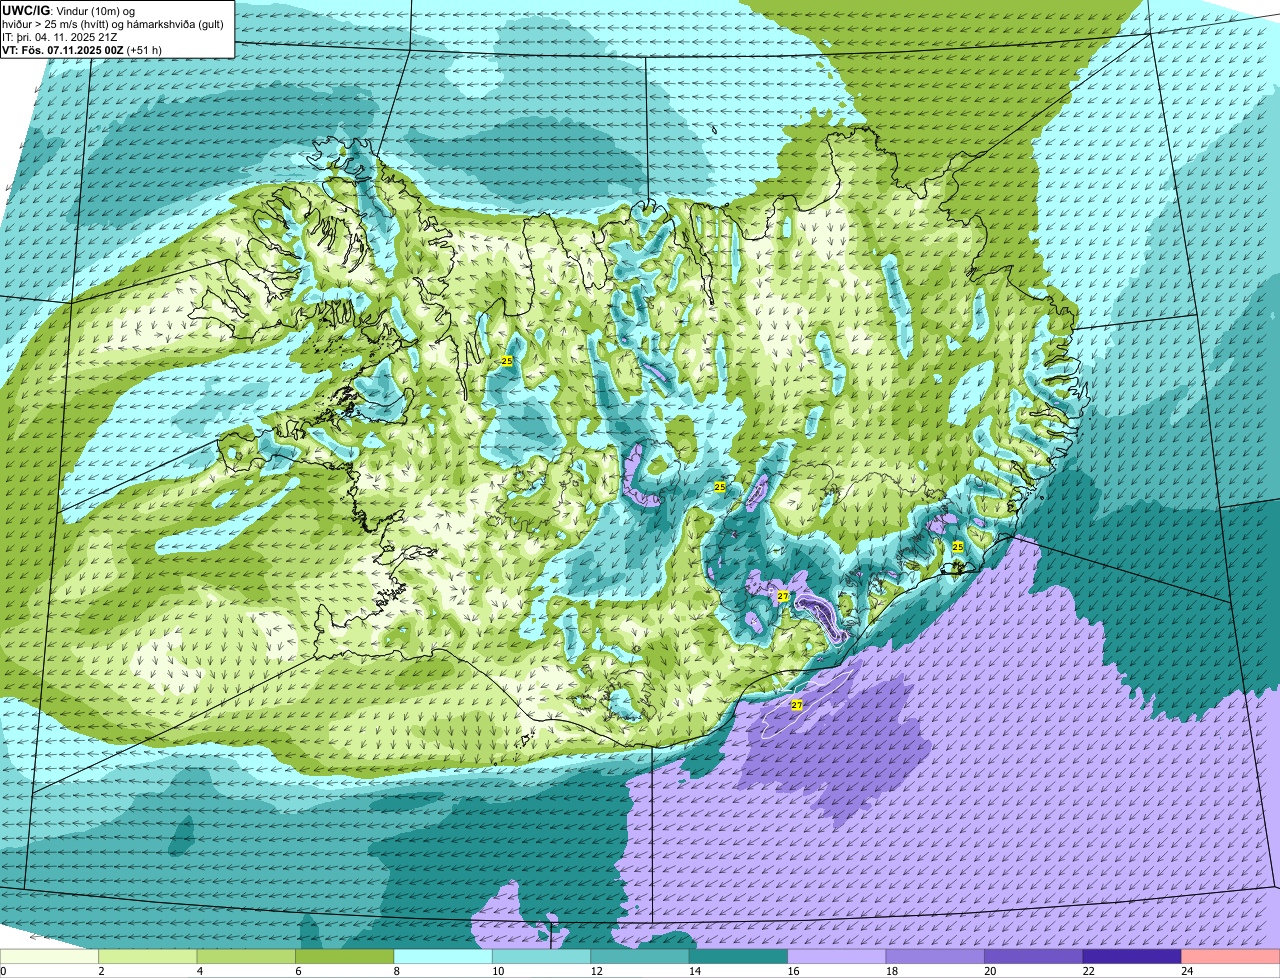
Task: Select the salmon pink above-24 m/s legend swatch
Action: click(1231, 956)
